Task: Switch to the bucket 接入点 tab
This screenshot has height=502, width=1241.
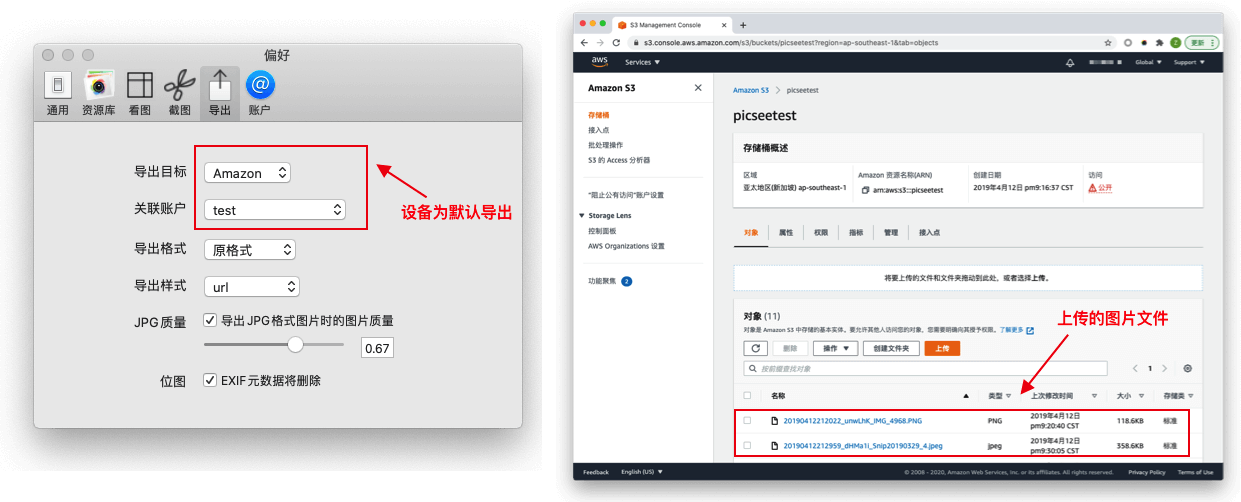Action: point(929,232)
